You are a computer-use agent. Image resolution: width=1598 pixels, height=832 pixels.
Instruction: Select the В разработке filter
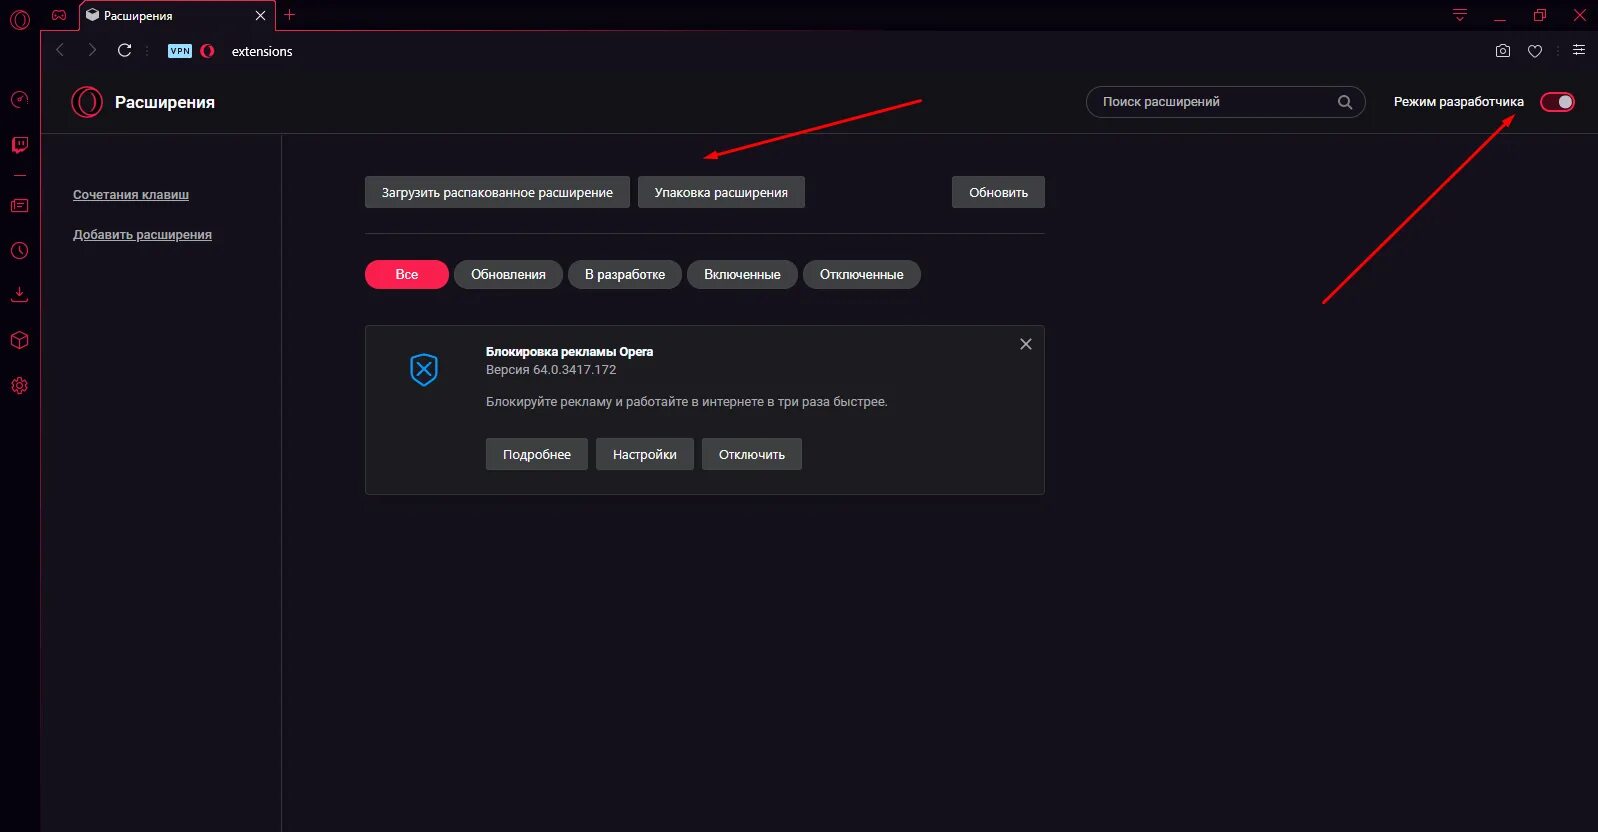[x=625, y=275]
